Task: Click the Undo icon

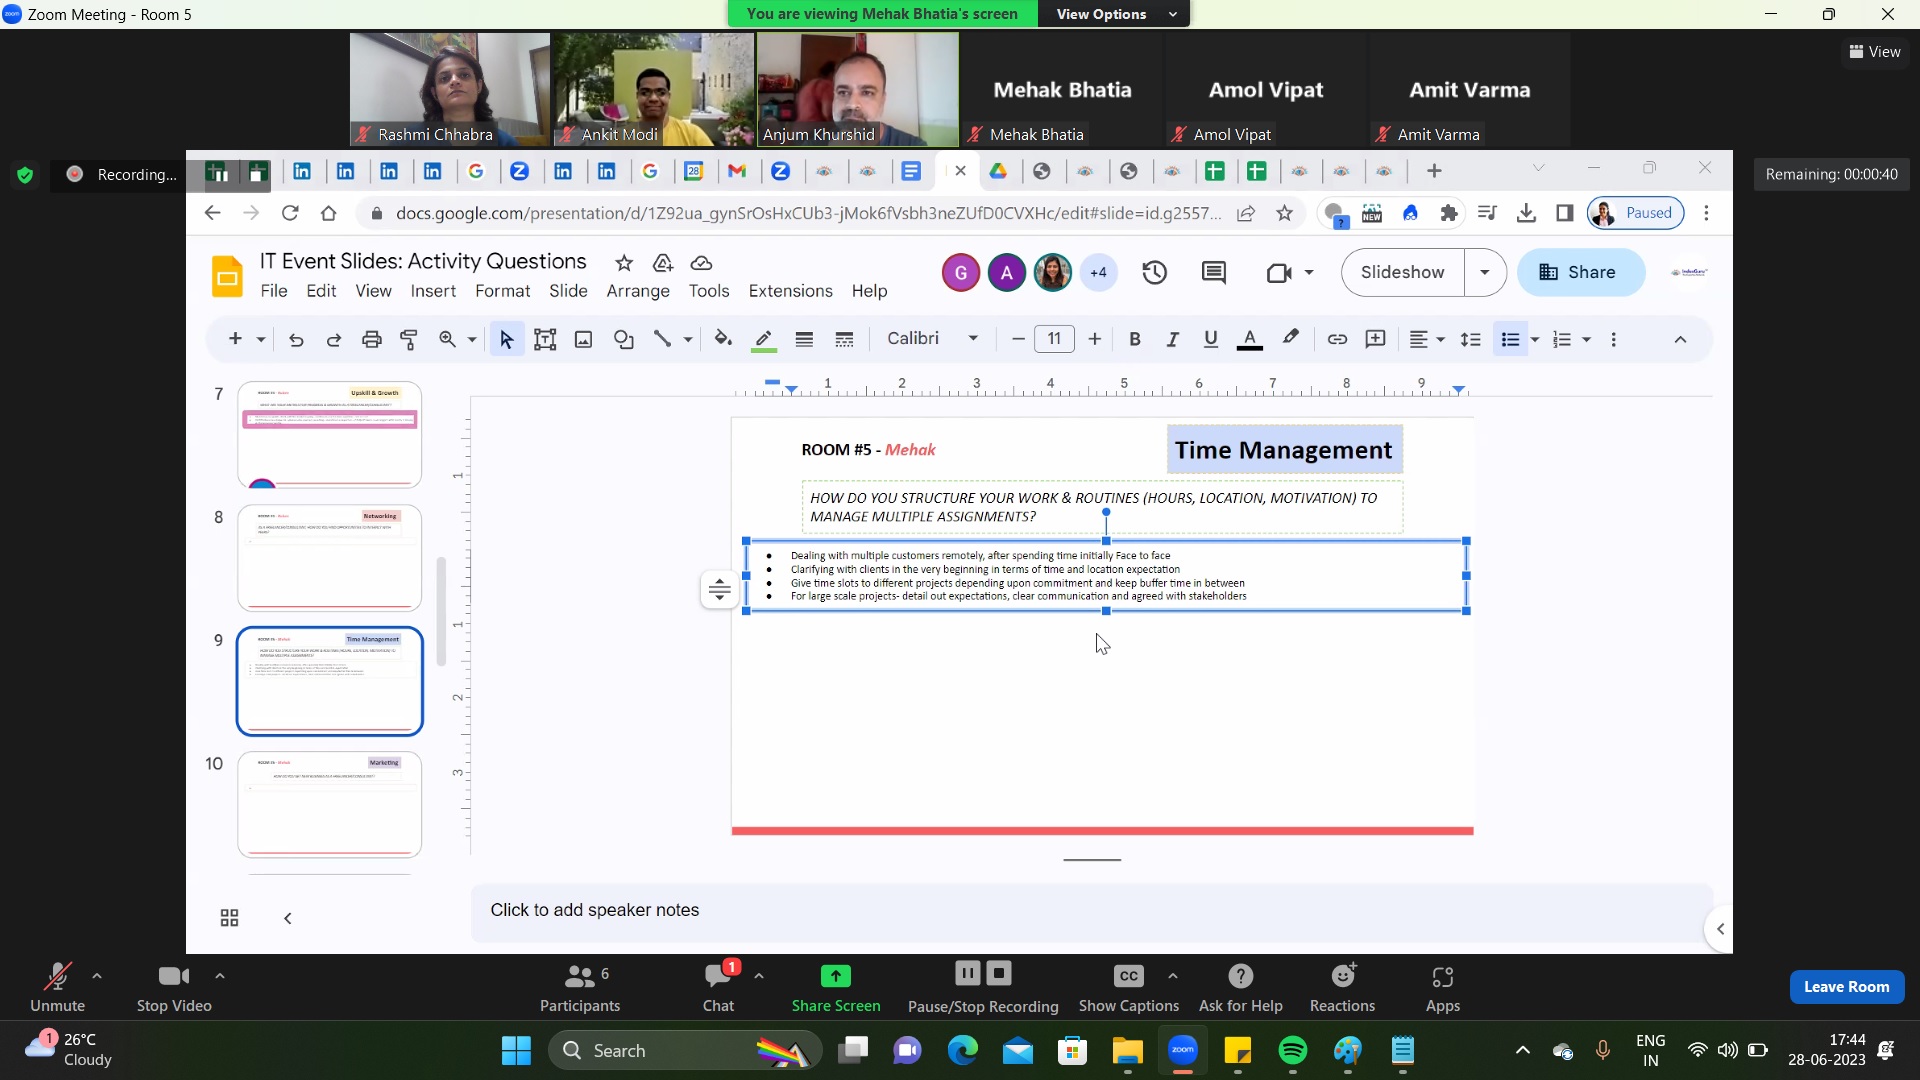Action: 295,340
